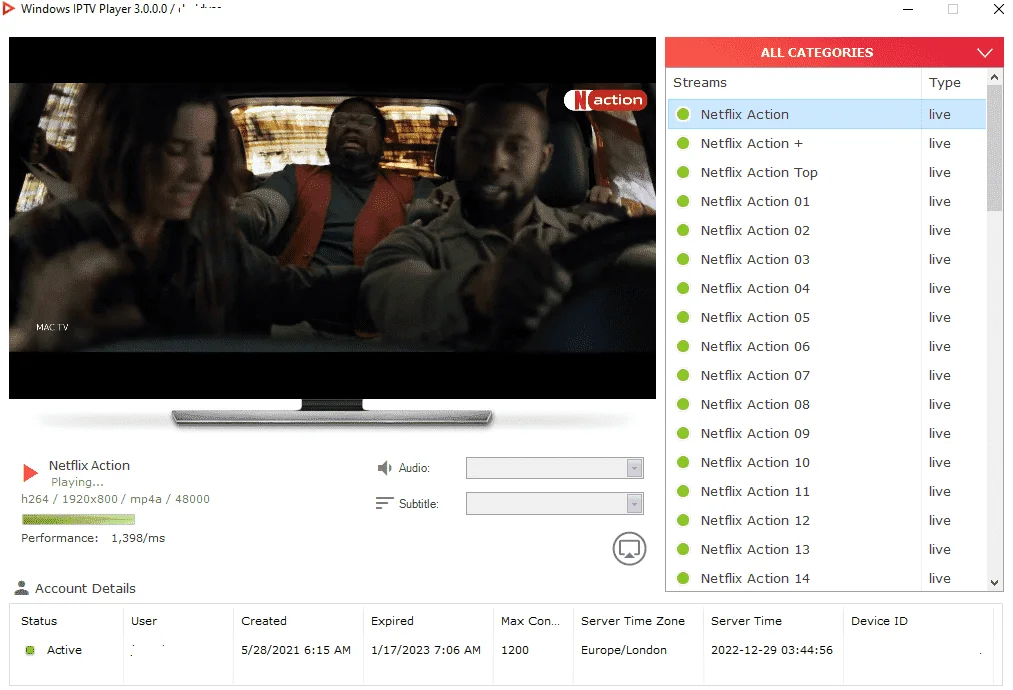Click the Expired date 1/17/2023 7:06 AM
The height and width of the screenshot is (690, 1013).
[426, 650]
